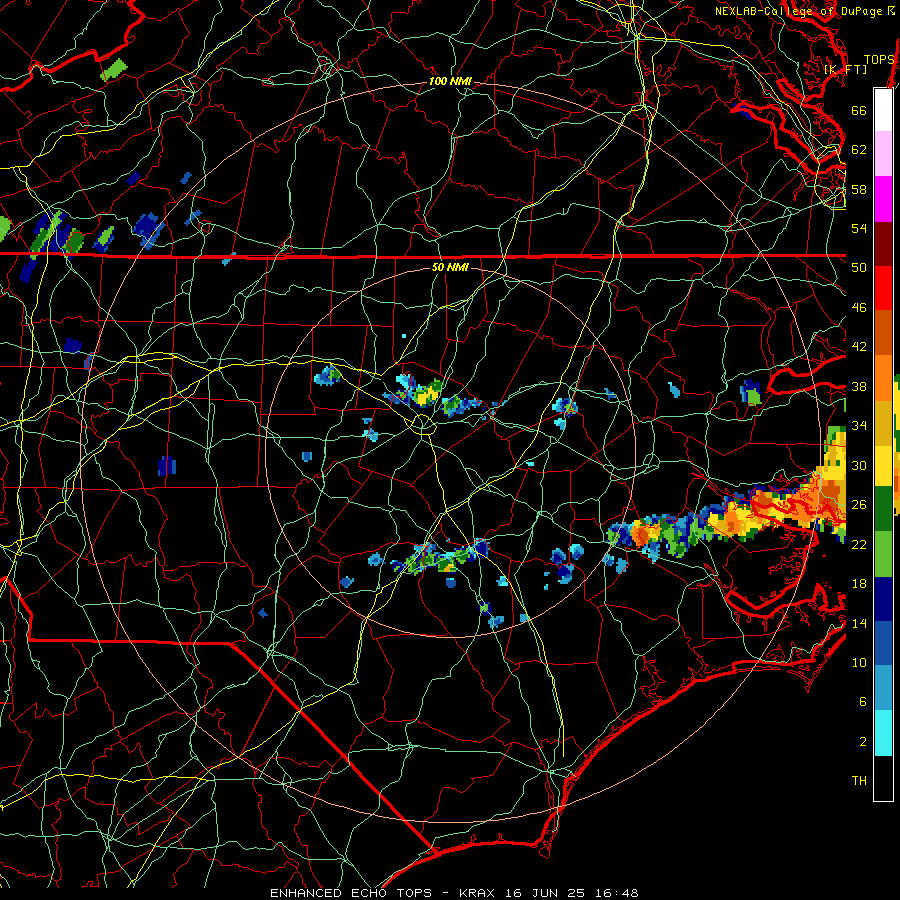
Task: Click the navy blue legend color band
Action: pos(883,599)
